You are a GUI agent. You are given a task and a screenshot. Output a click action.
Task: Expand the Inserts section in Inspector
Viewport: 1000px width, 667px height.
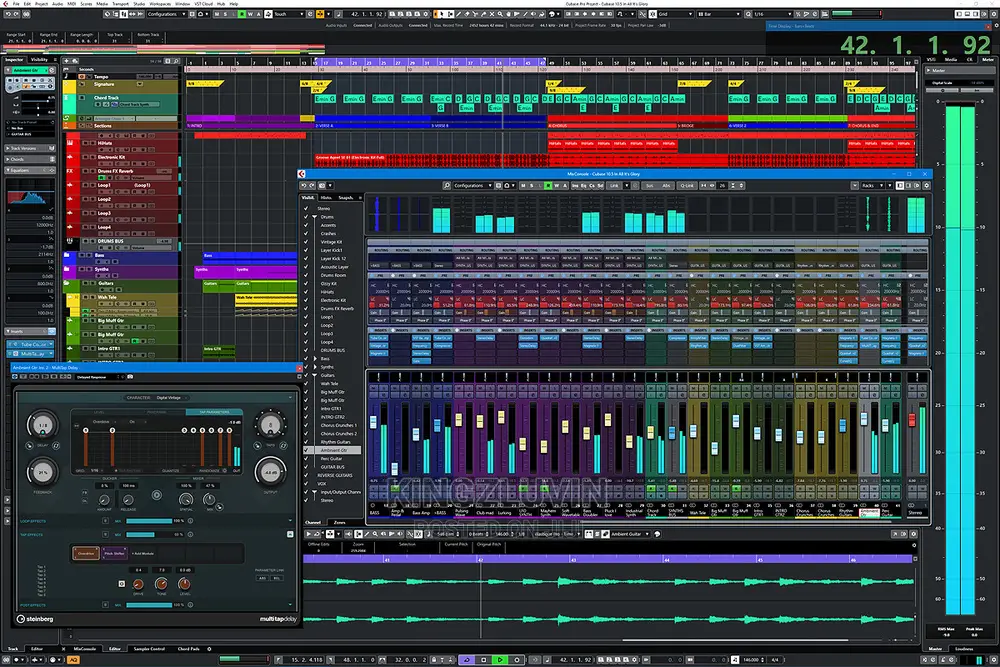click(x=30, y=332)
